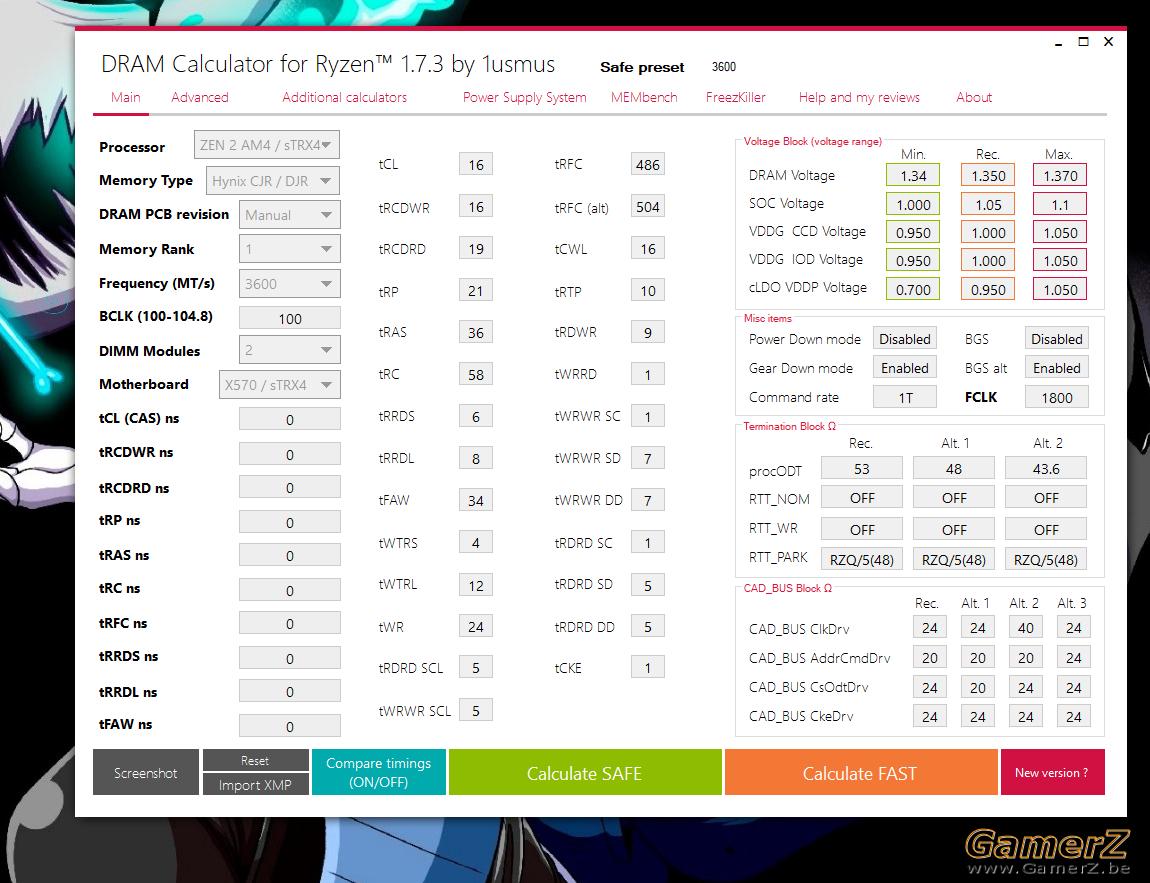Viewport: 1150px width, 883px height.
Task: Click the tCL value 16
Action: [476, 164]
